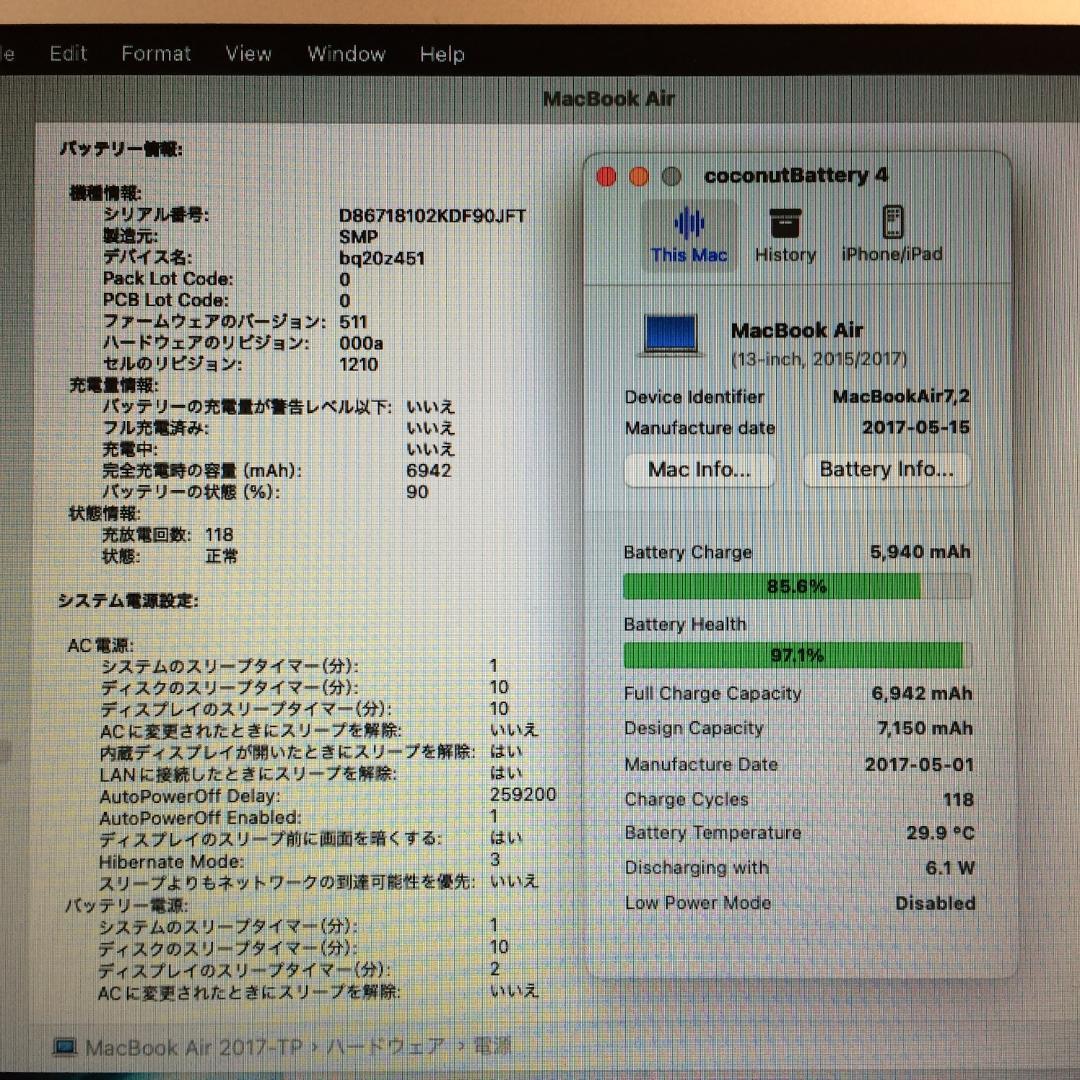Click the Device Identifier value MacBookAir7,2
This screenshot has height=1080, width=1080.
[x=901, y=397]
